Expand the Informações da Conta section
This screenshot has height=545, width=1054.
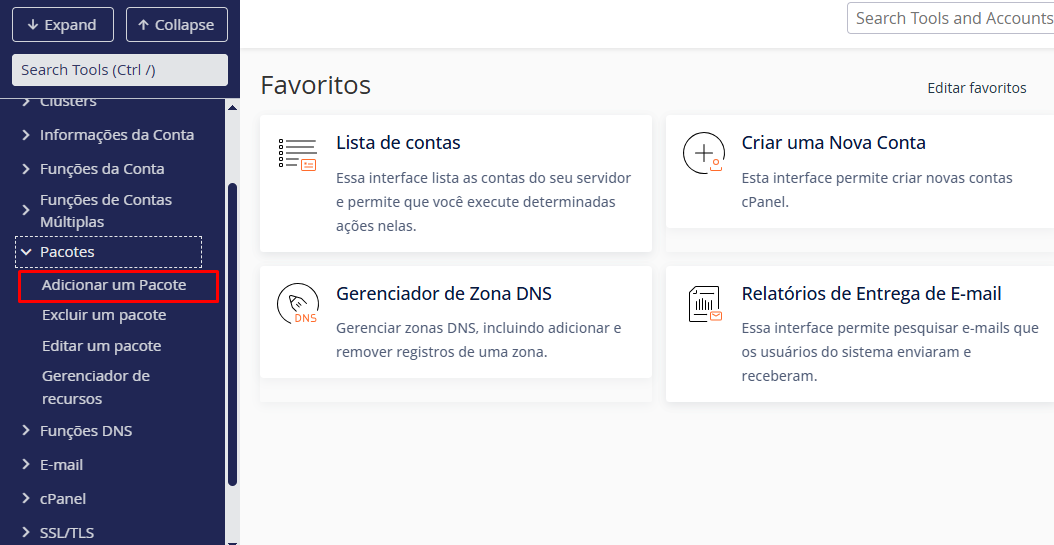click(x=116, y=135)
